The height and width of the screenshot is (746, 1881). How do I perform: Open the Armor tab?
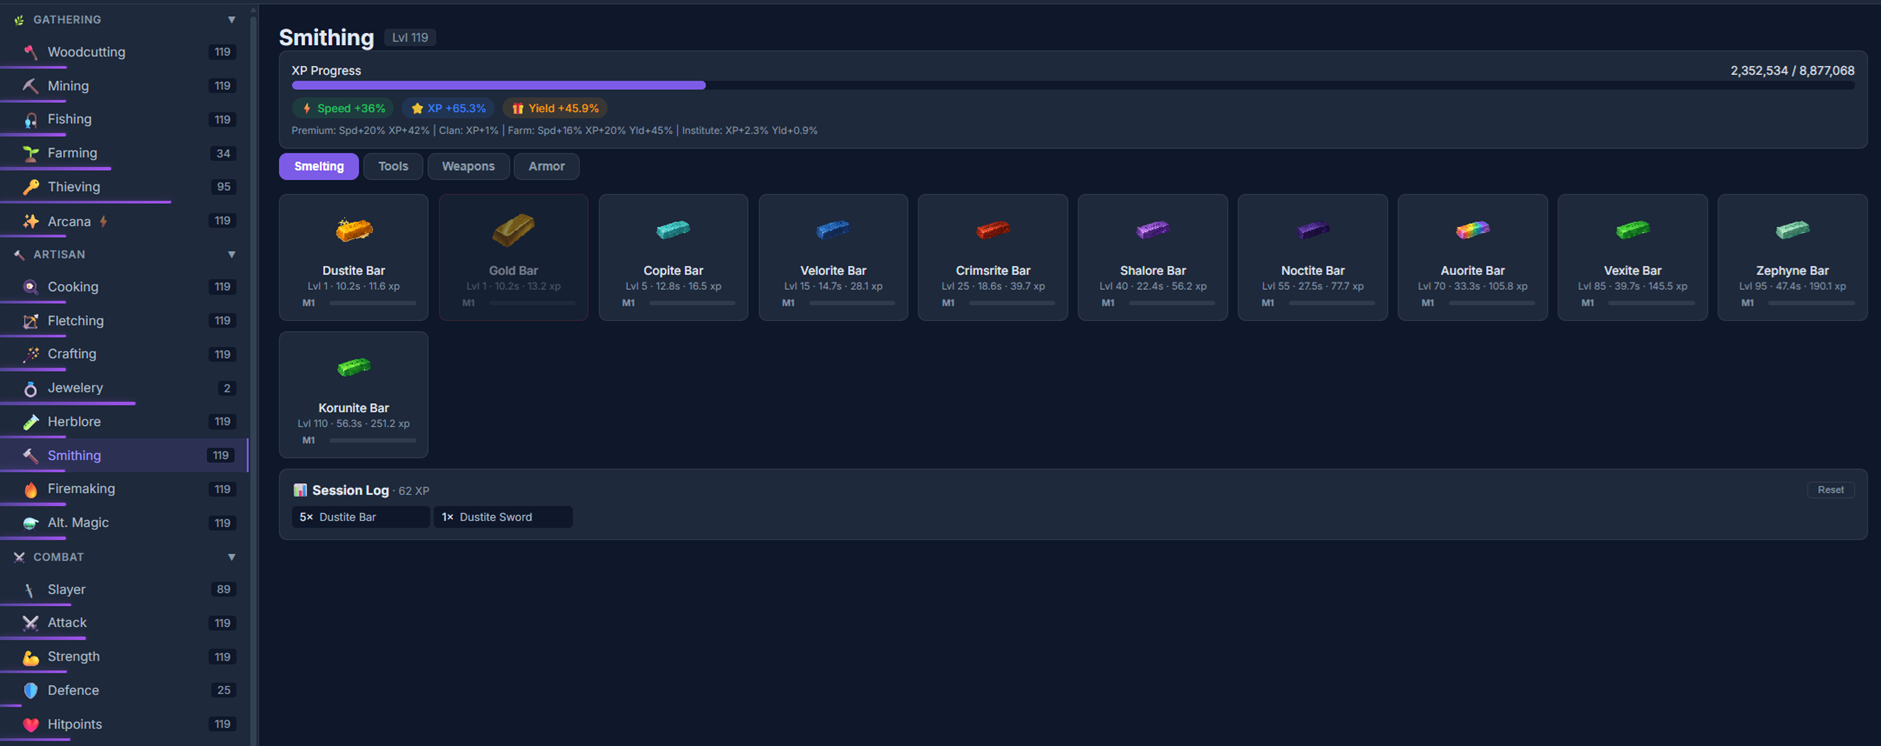[x=546, y=166]
